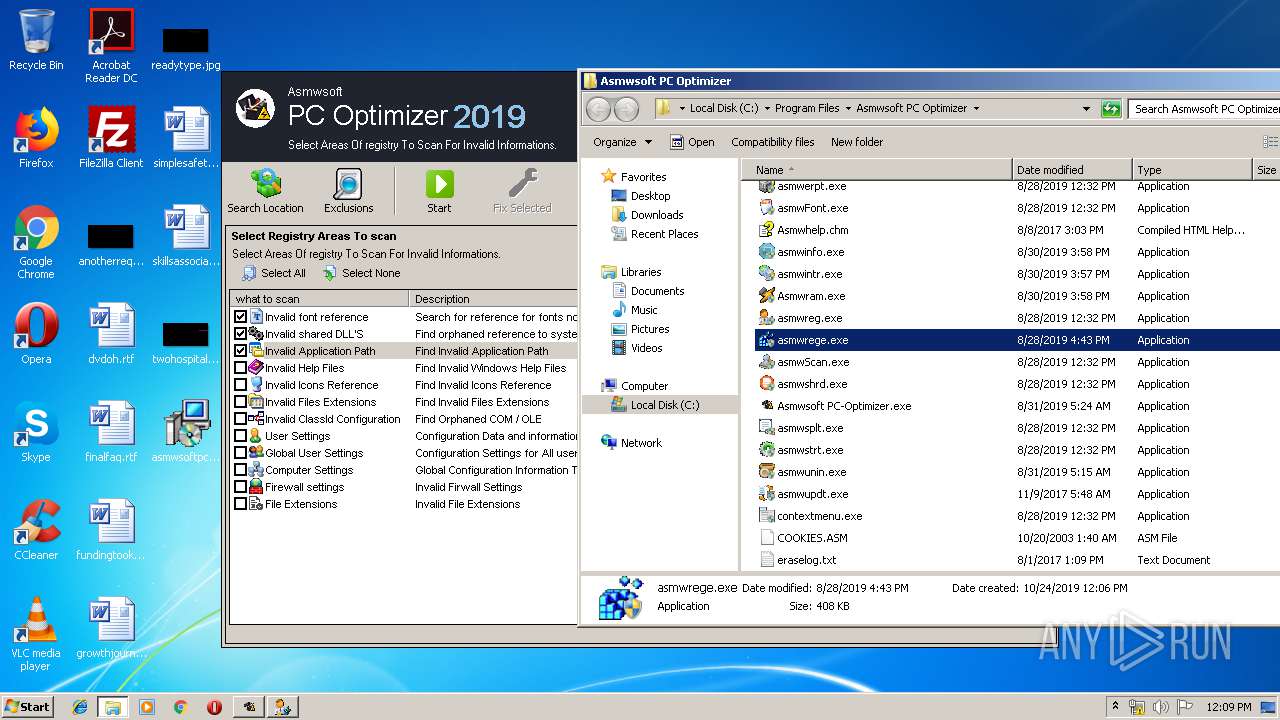This screenshot has height=720, width=1280.
Task: Select asmwstrt.exe file icon
Action: [767, 450]
